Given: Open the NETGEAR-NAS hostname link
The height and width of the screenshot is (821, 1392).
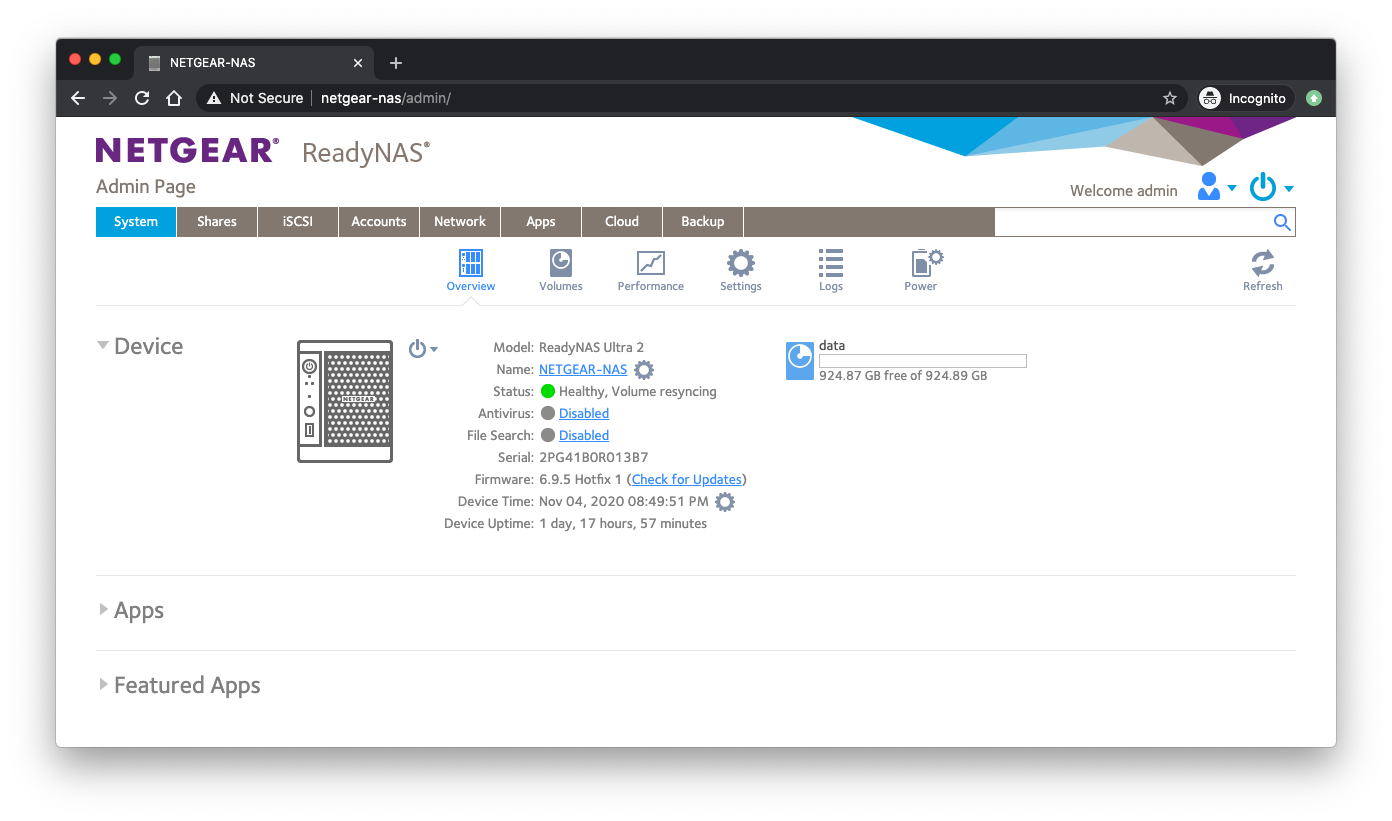Looking at the screenshot, I should (x=583, y=369).
